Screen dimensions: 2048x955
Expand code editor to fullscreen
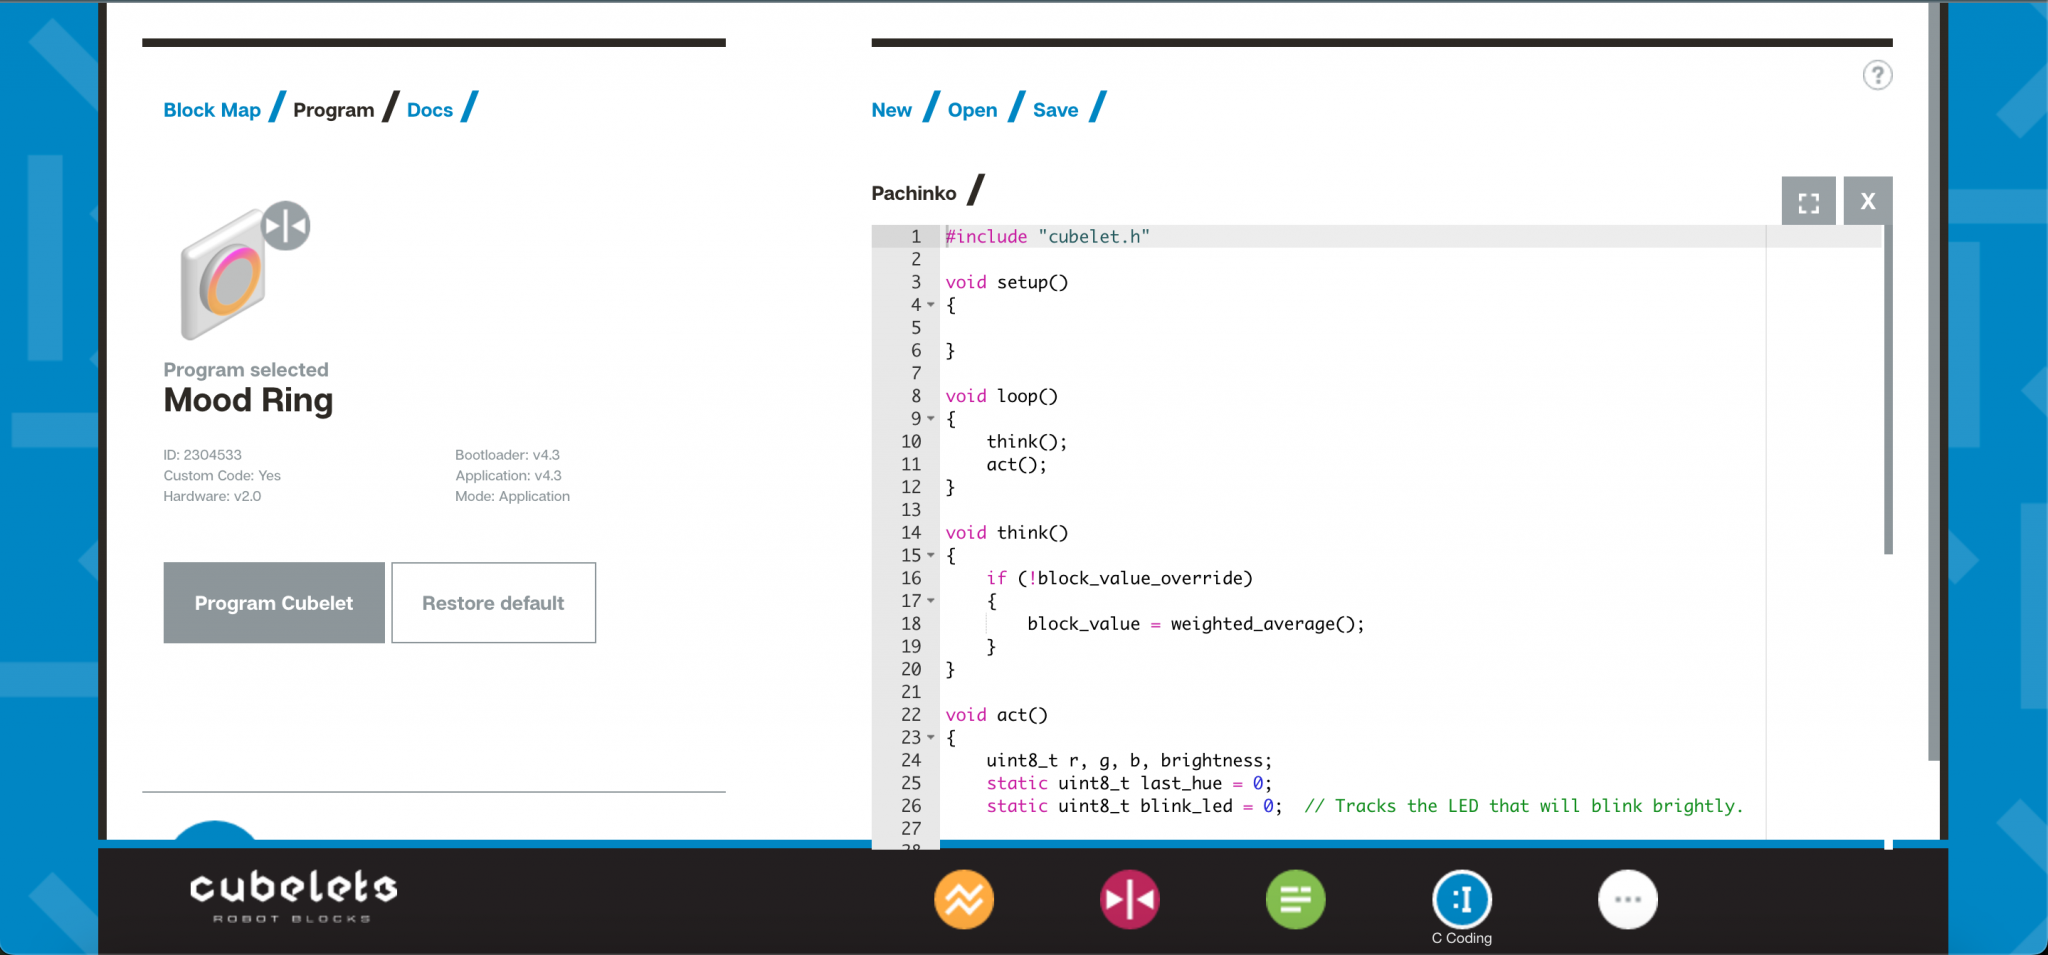click(1808, 202)
